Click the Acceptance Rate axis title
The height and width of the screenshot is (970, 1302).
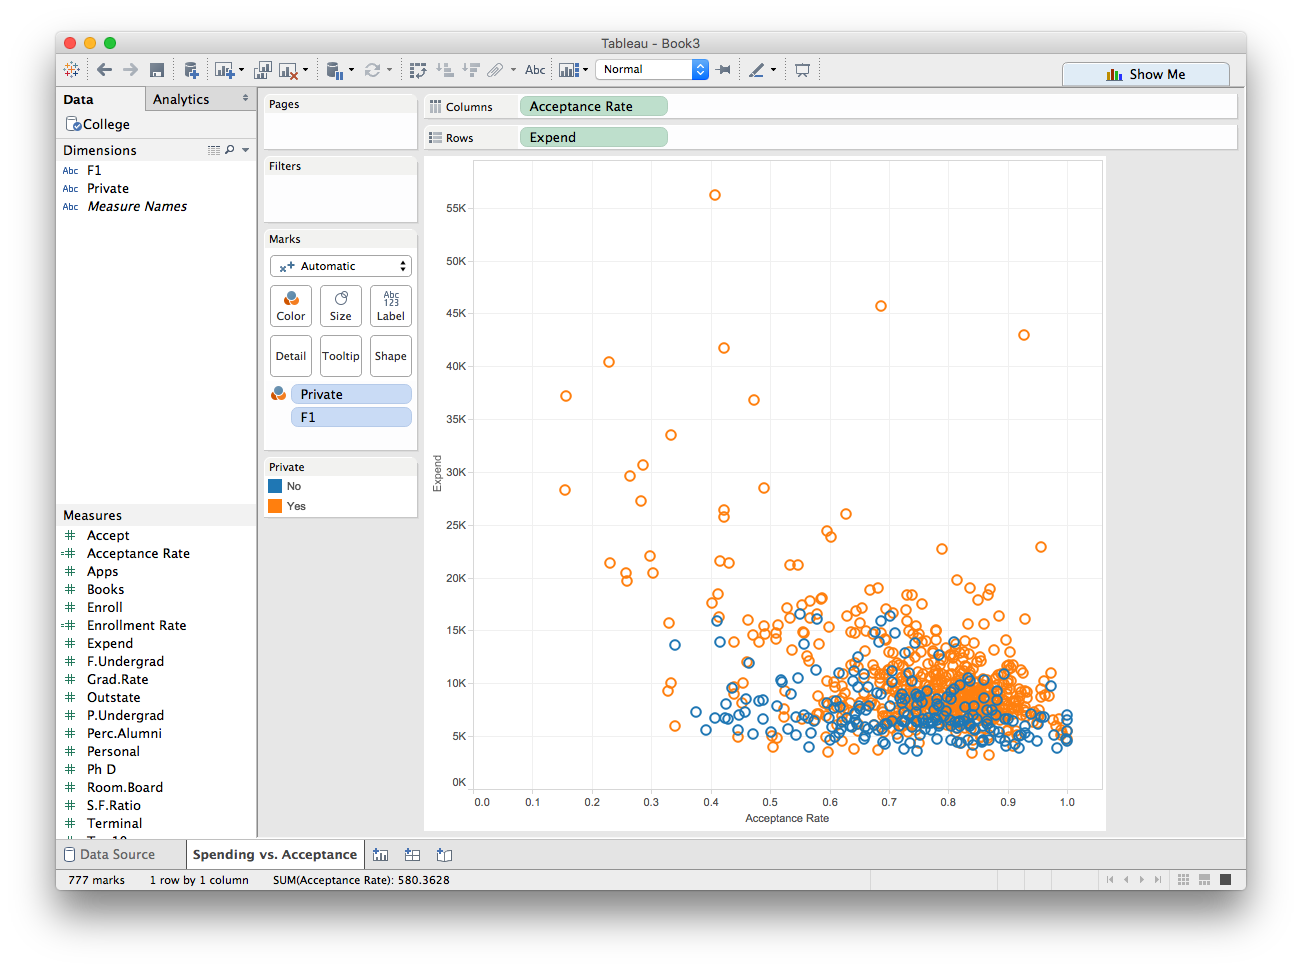click(787, 818)
